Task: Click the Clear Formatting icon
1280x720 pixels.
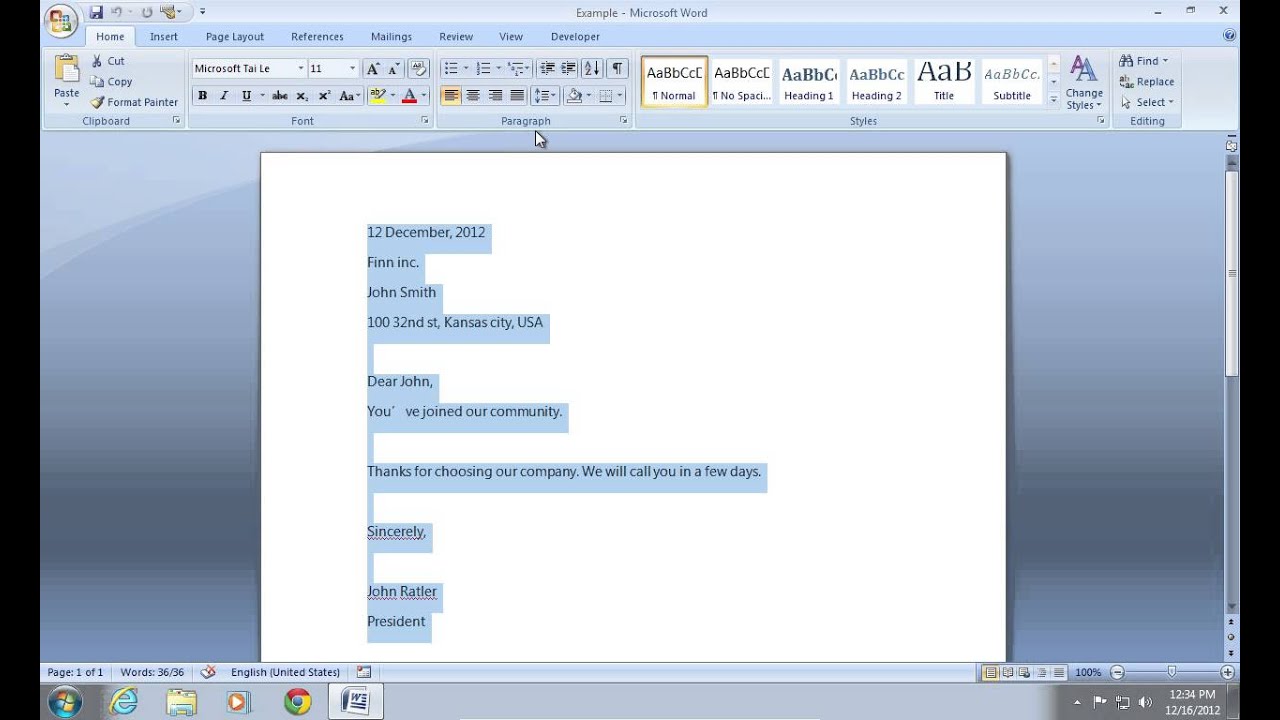Action: click(419, 69)
